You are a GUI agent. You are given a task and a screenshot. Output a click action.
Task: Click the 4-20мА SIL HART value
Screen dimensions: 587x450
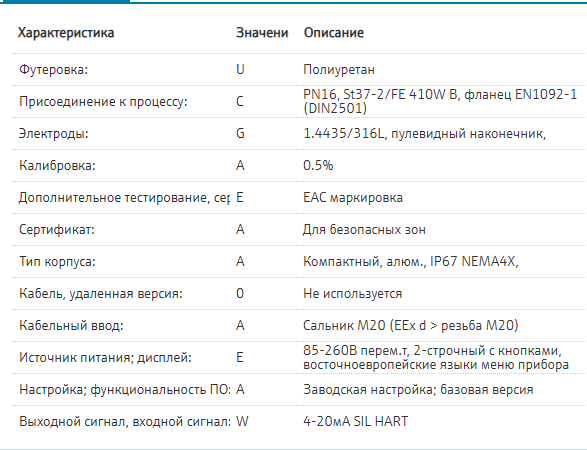356,422
